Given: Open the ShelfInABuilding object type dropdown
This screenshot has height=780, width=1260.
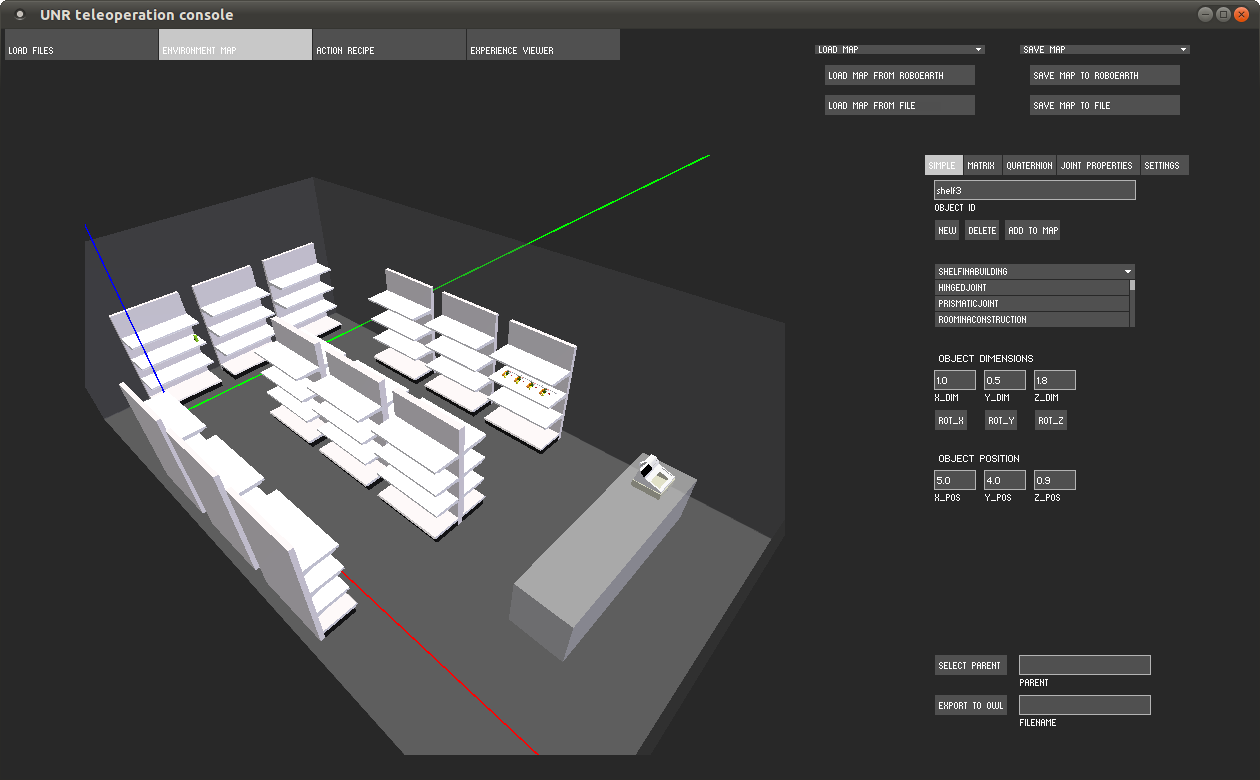Looking at the screenshot, I should pos(1034,271).
